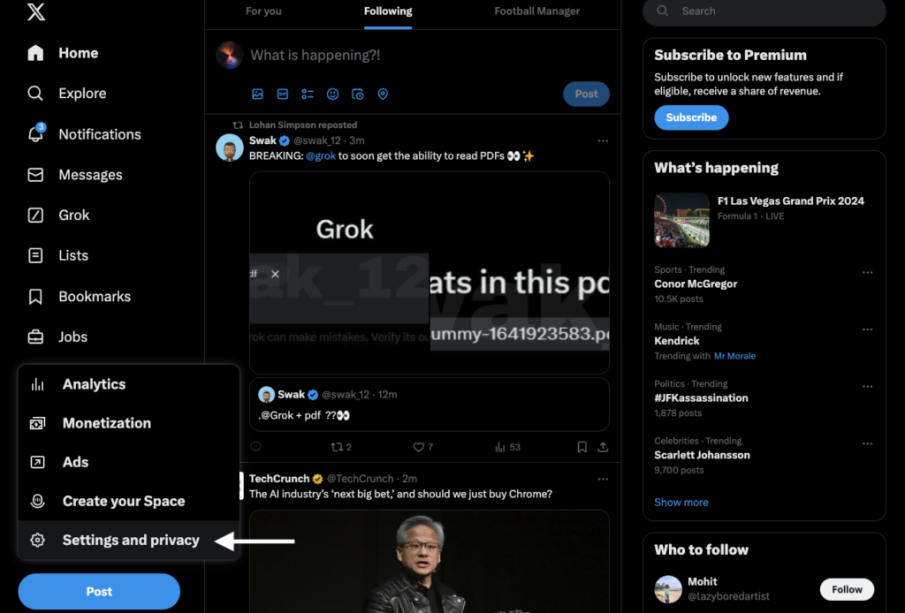This screenshot has width=905, height=613.
Task: Open more options for Conor McGregor trend
Action: [867, 272]
